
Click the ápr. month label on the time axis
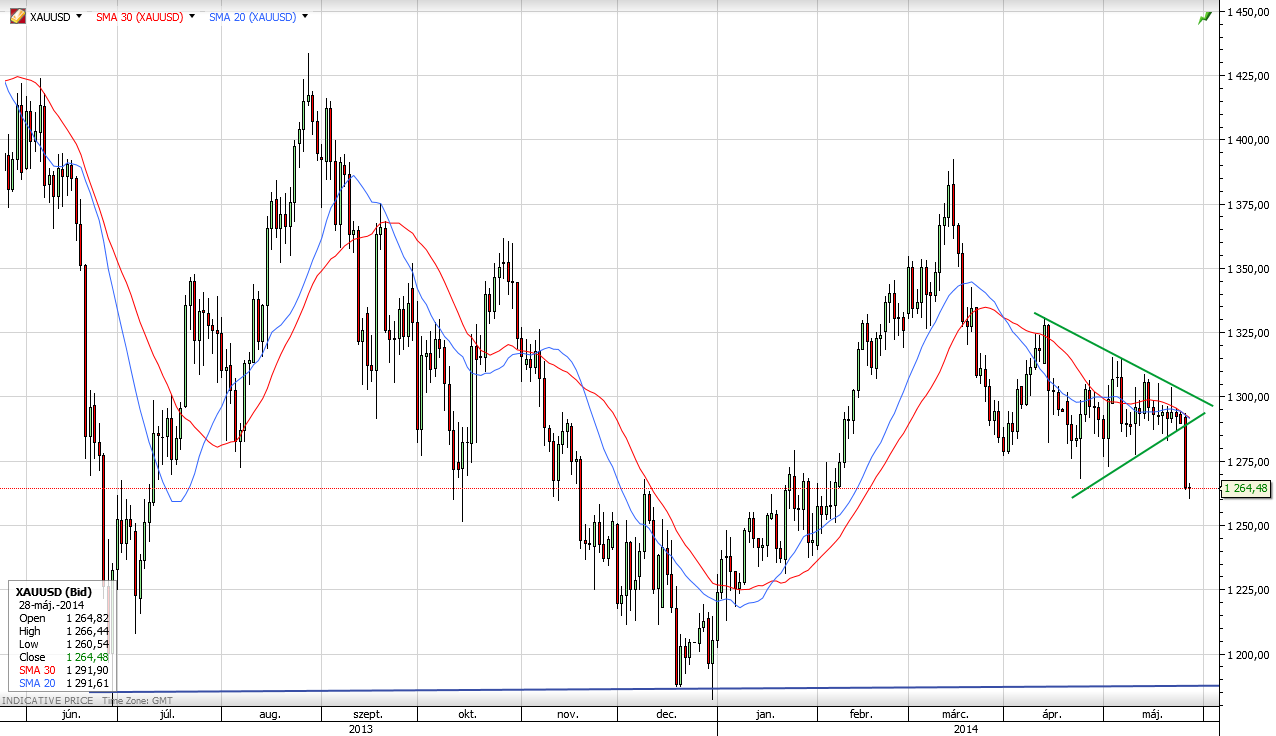(x=1051, y=715)
